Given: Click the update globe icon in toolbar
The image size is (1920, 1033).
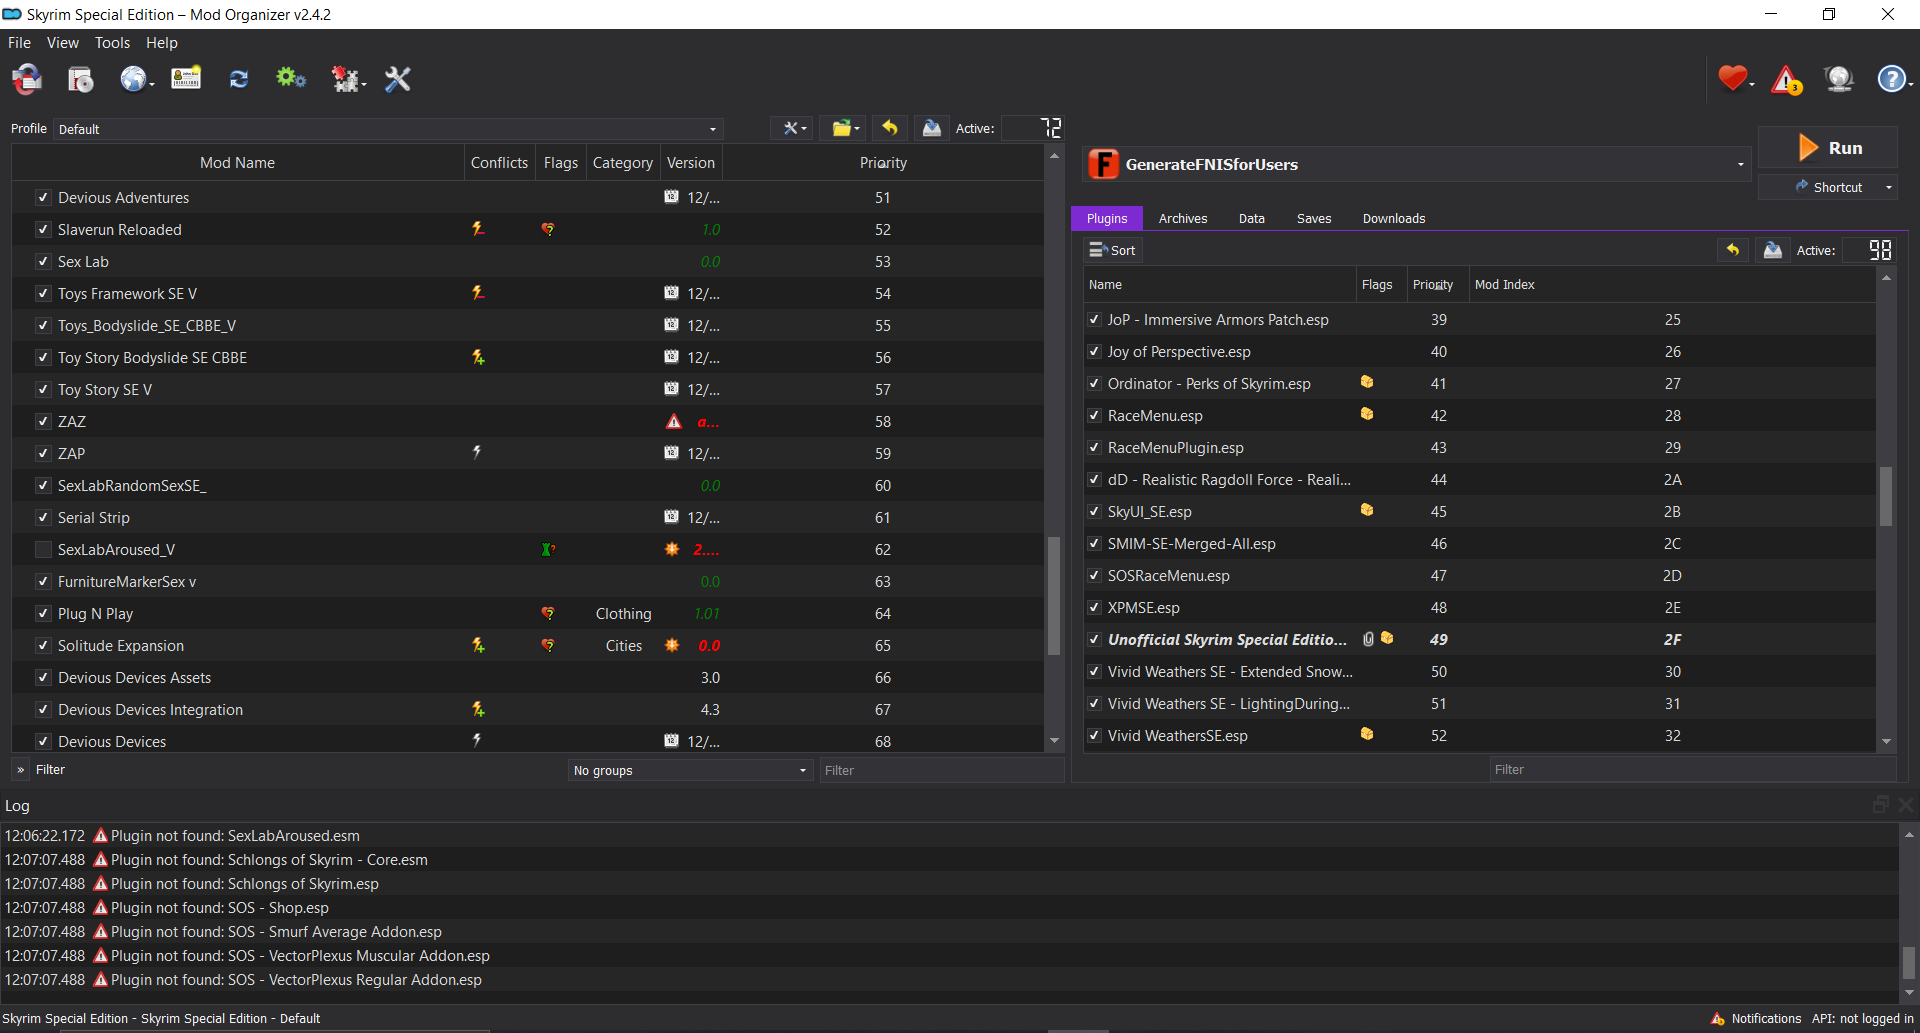Looking at the screenshot, I should [1839, 78].
